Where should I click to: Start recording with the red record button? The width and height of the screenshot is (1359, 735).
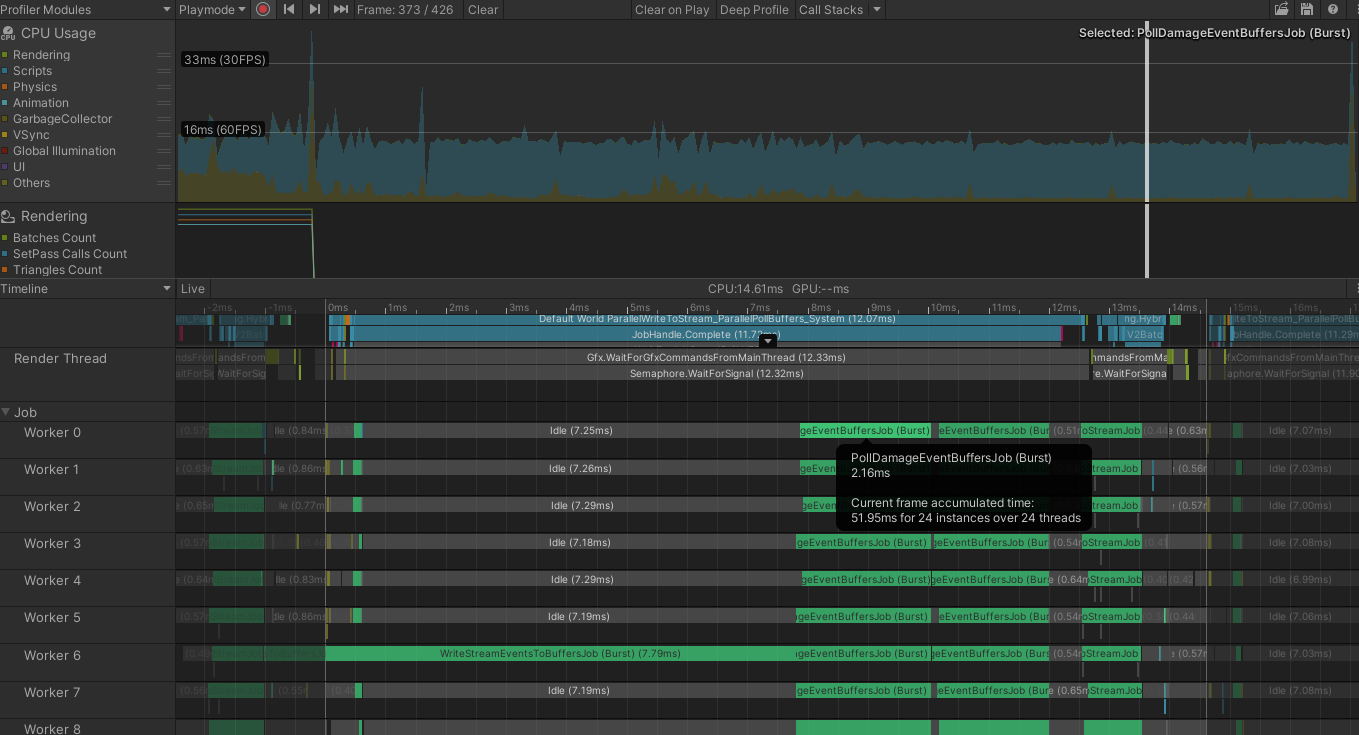click(x=261, y=9)
